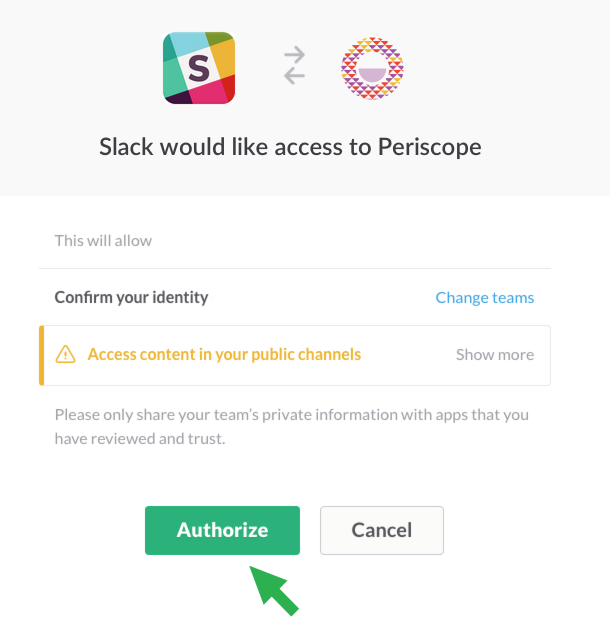Click the divider line below 'This will allow'
Image resolution: width=610 pixels, height=634 pixels.
pos(295,268)
